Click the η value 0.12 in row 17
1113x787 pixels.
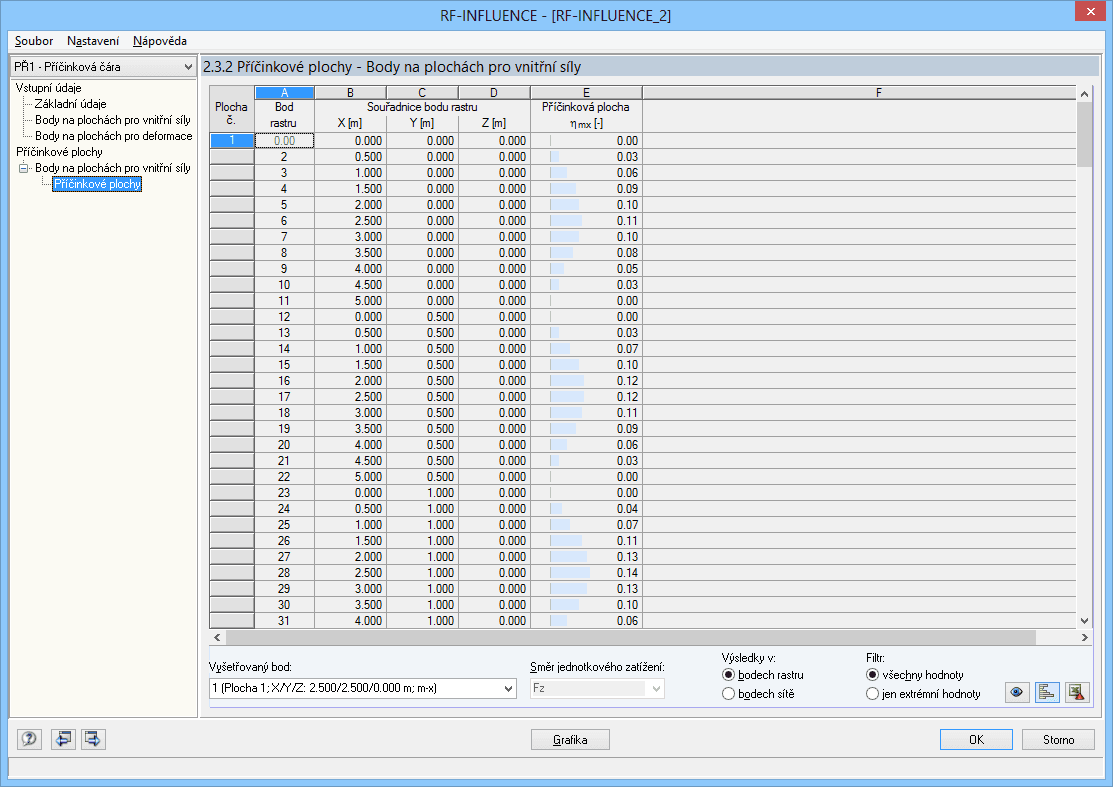[586, 397]
